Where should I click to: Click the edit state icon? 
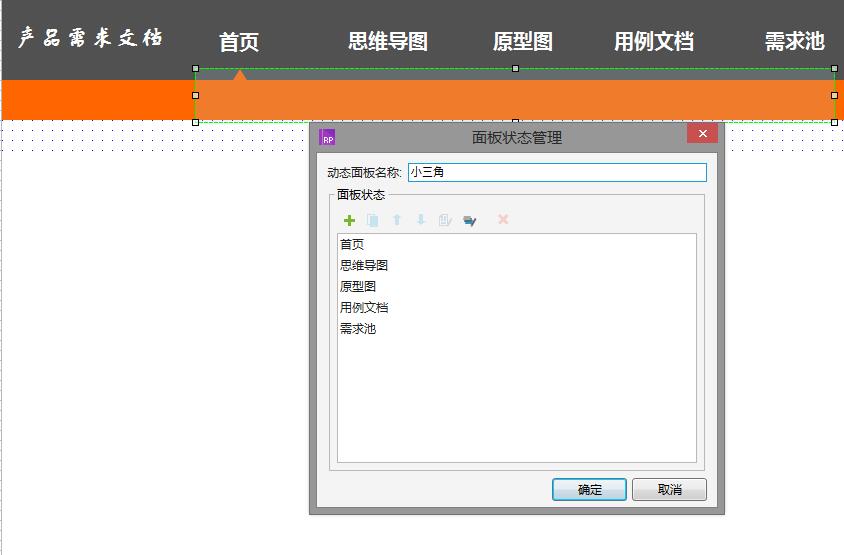[x=445, y=220]
